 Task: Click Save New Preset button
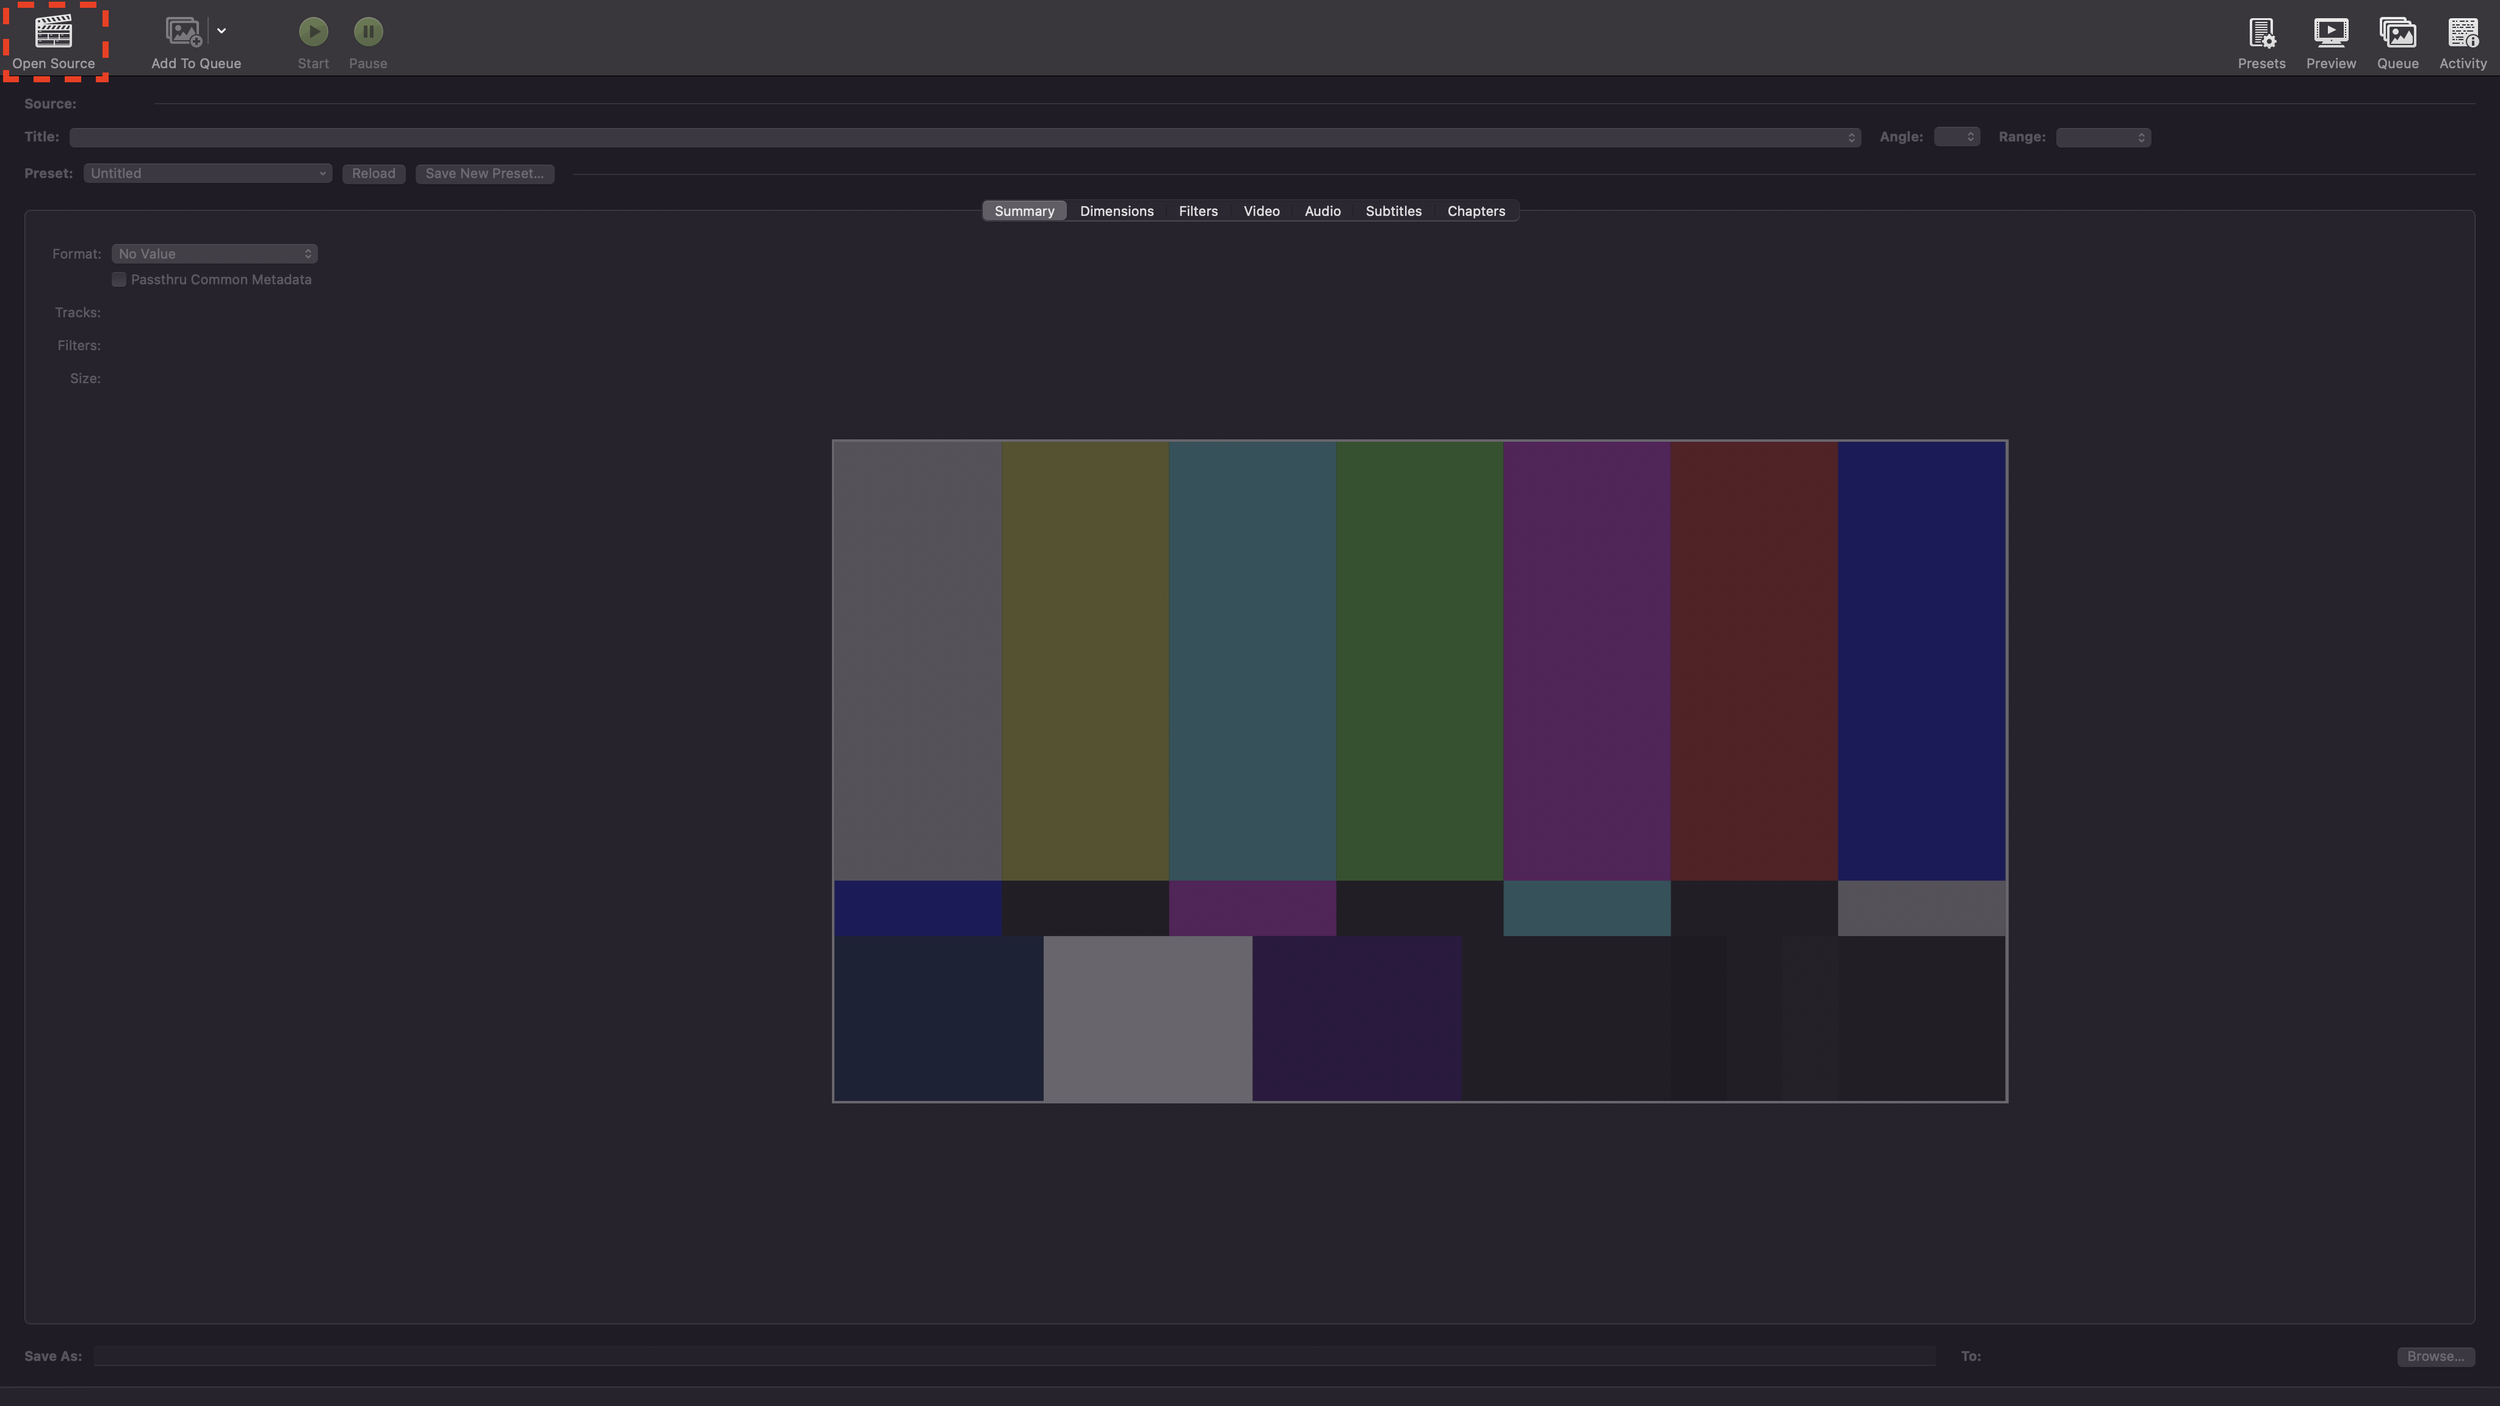pos(484,173)
